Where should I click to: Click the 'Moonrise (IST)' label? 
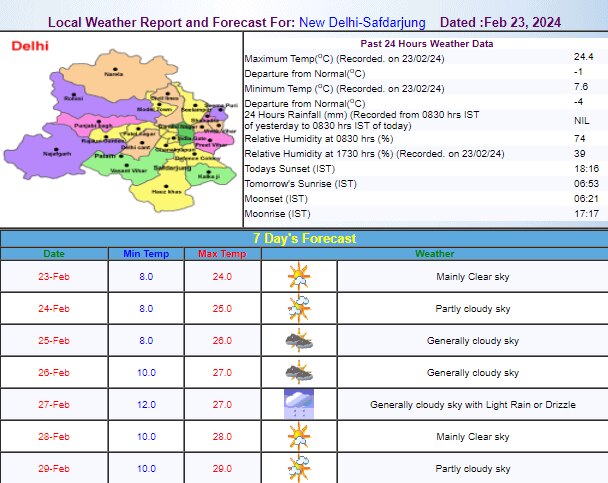277,214
